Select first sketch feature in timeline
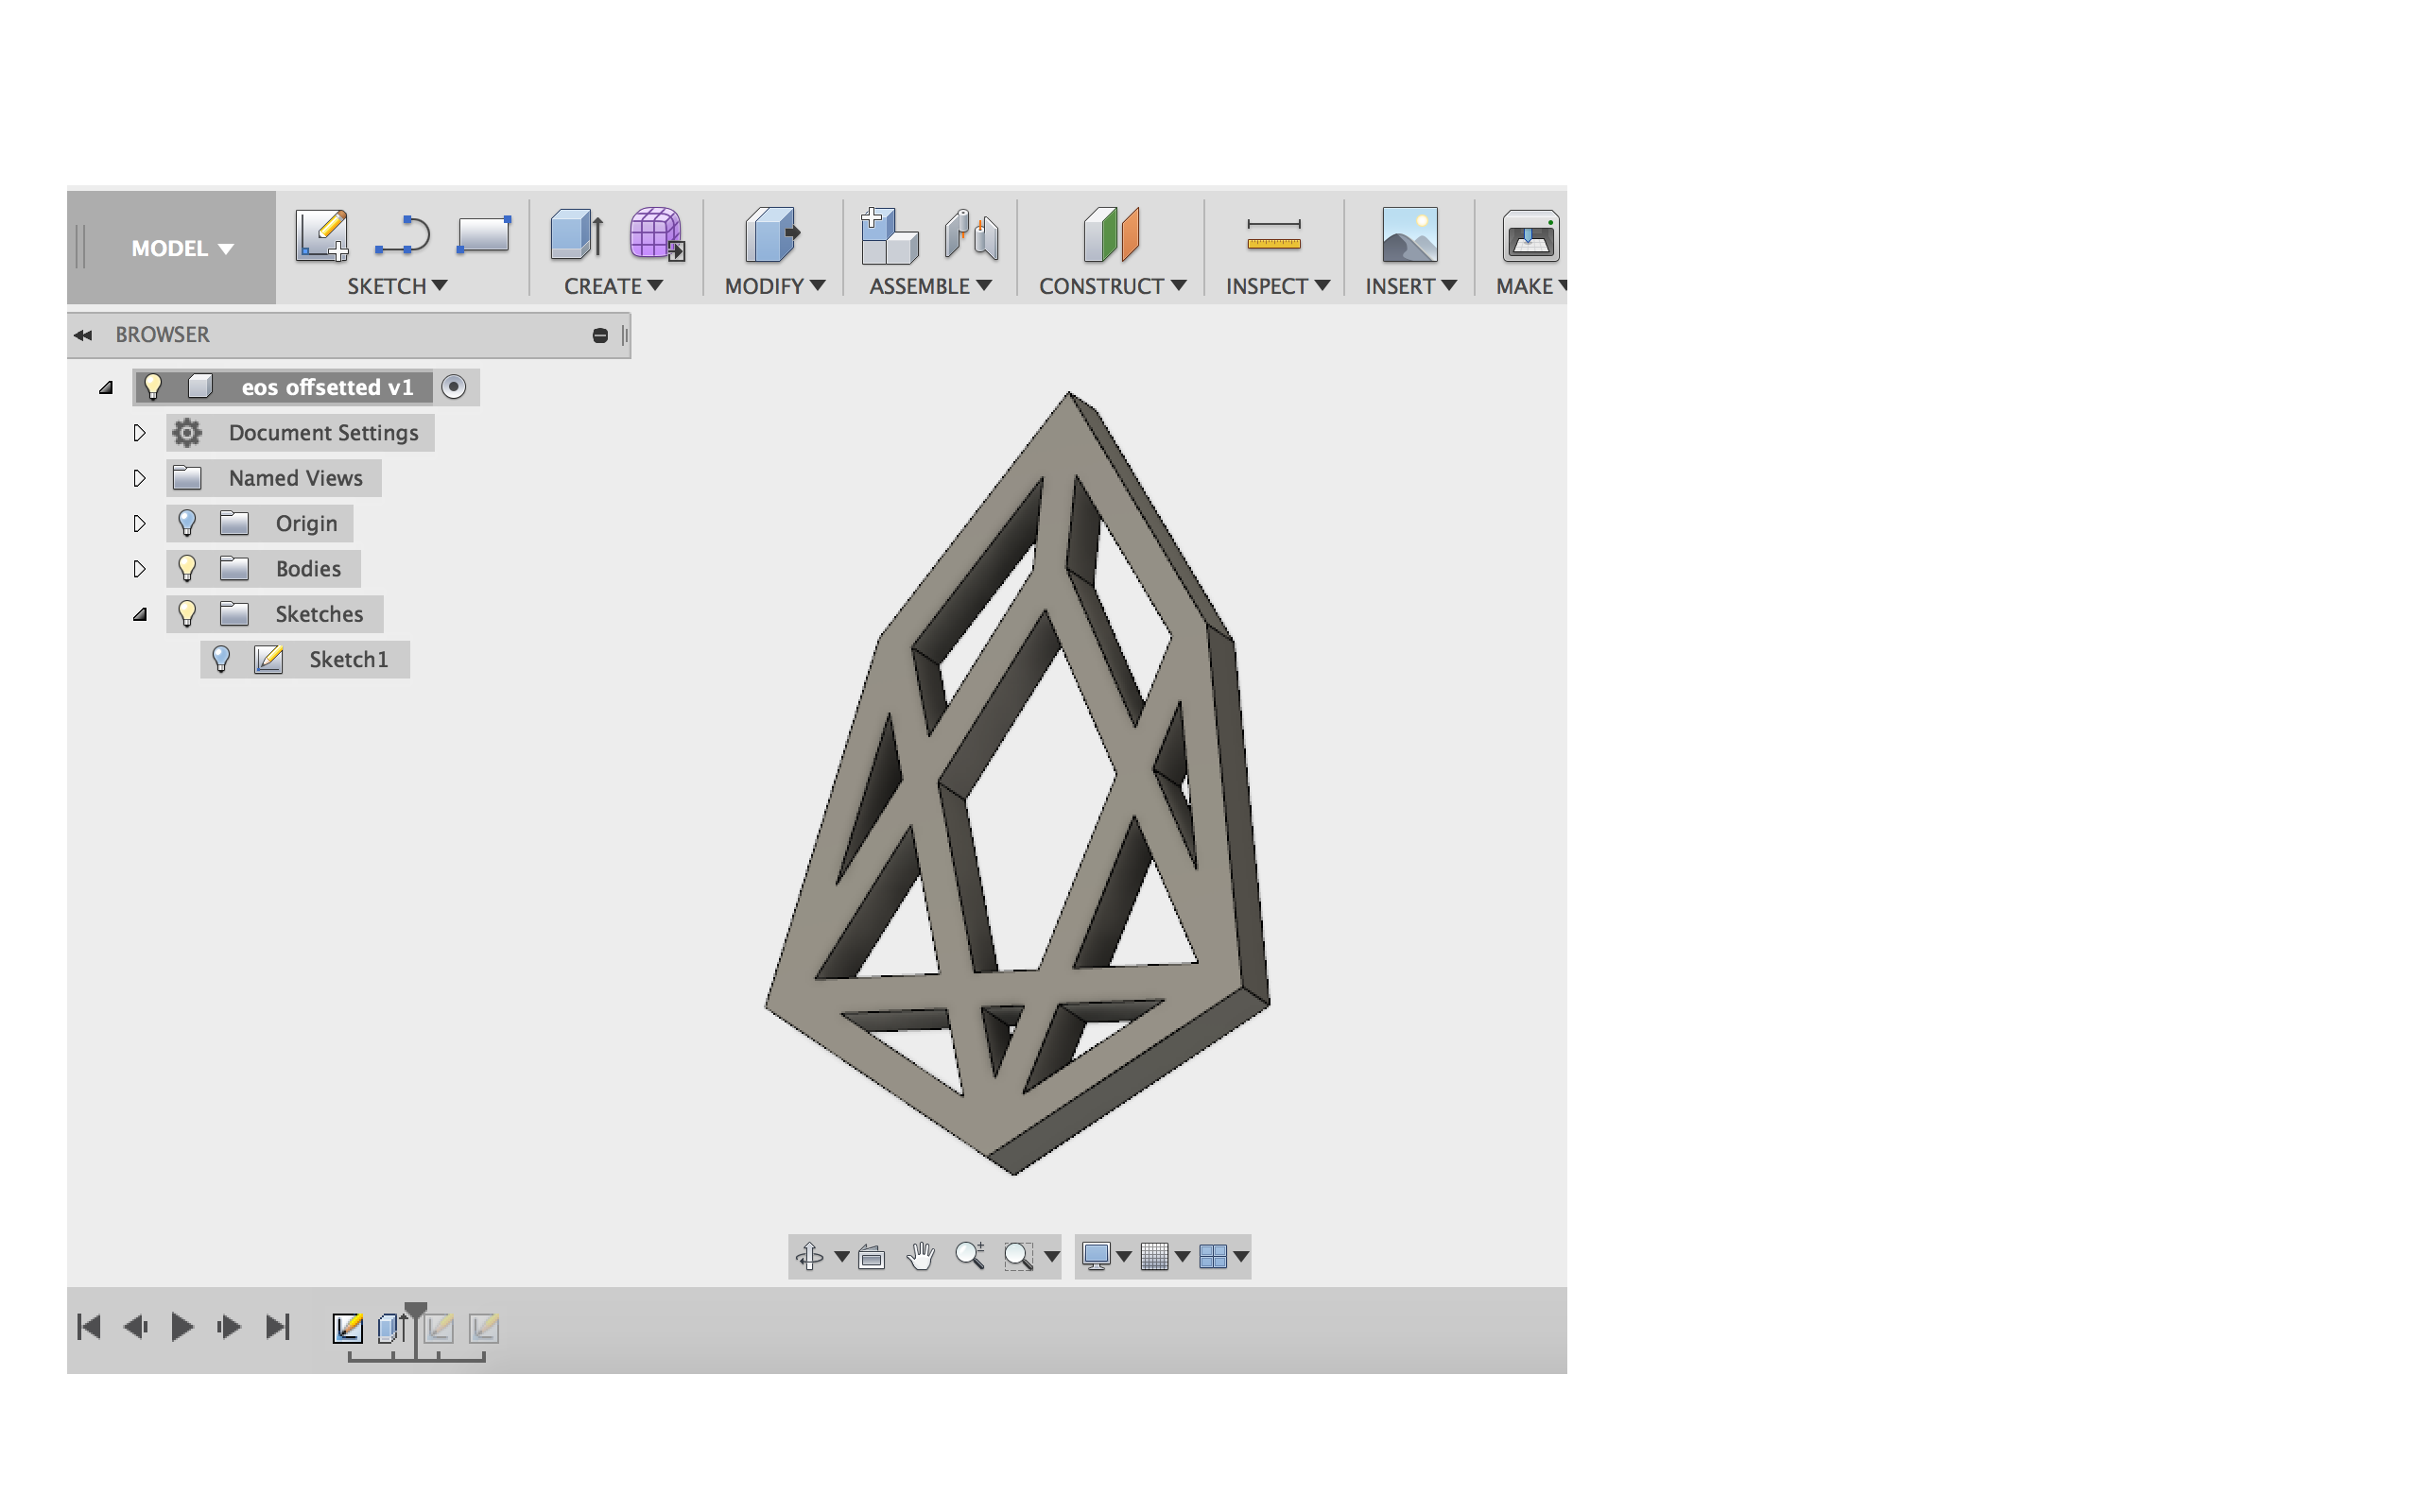This screenshot has width=2420, height=1512. coord(348,1328)
